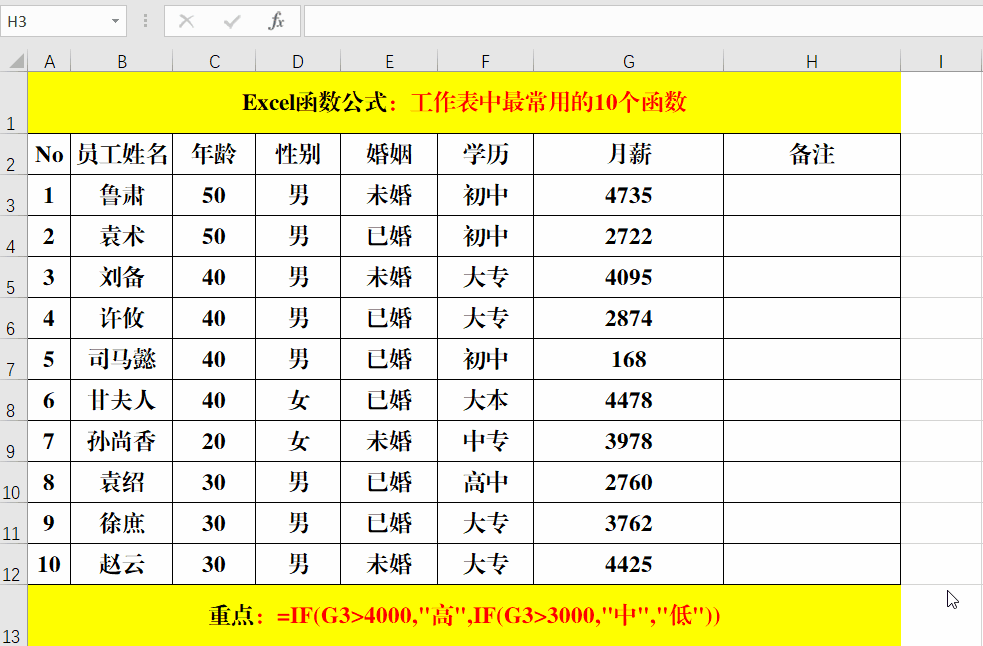The width and height of the screenshot is (983, 646).
Task: Select the cell containing 司马懿
Action: coord(122,359)
